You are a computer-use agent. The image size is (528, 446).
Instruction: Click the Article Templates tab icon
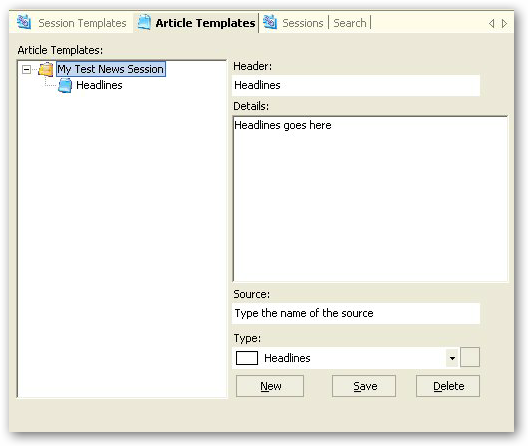click(x=144, y=22)
